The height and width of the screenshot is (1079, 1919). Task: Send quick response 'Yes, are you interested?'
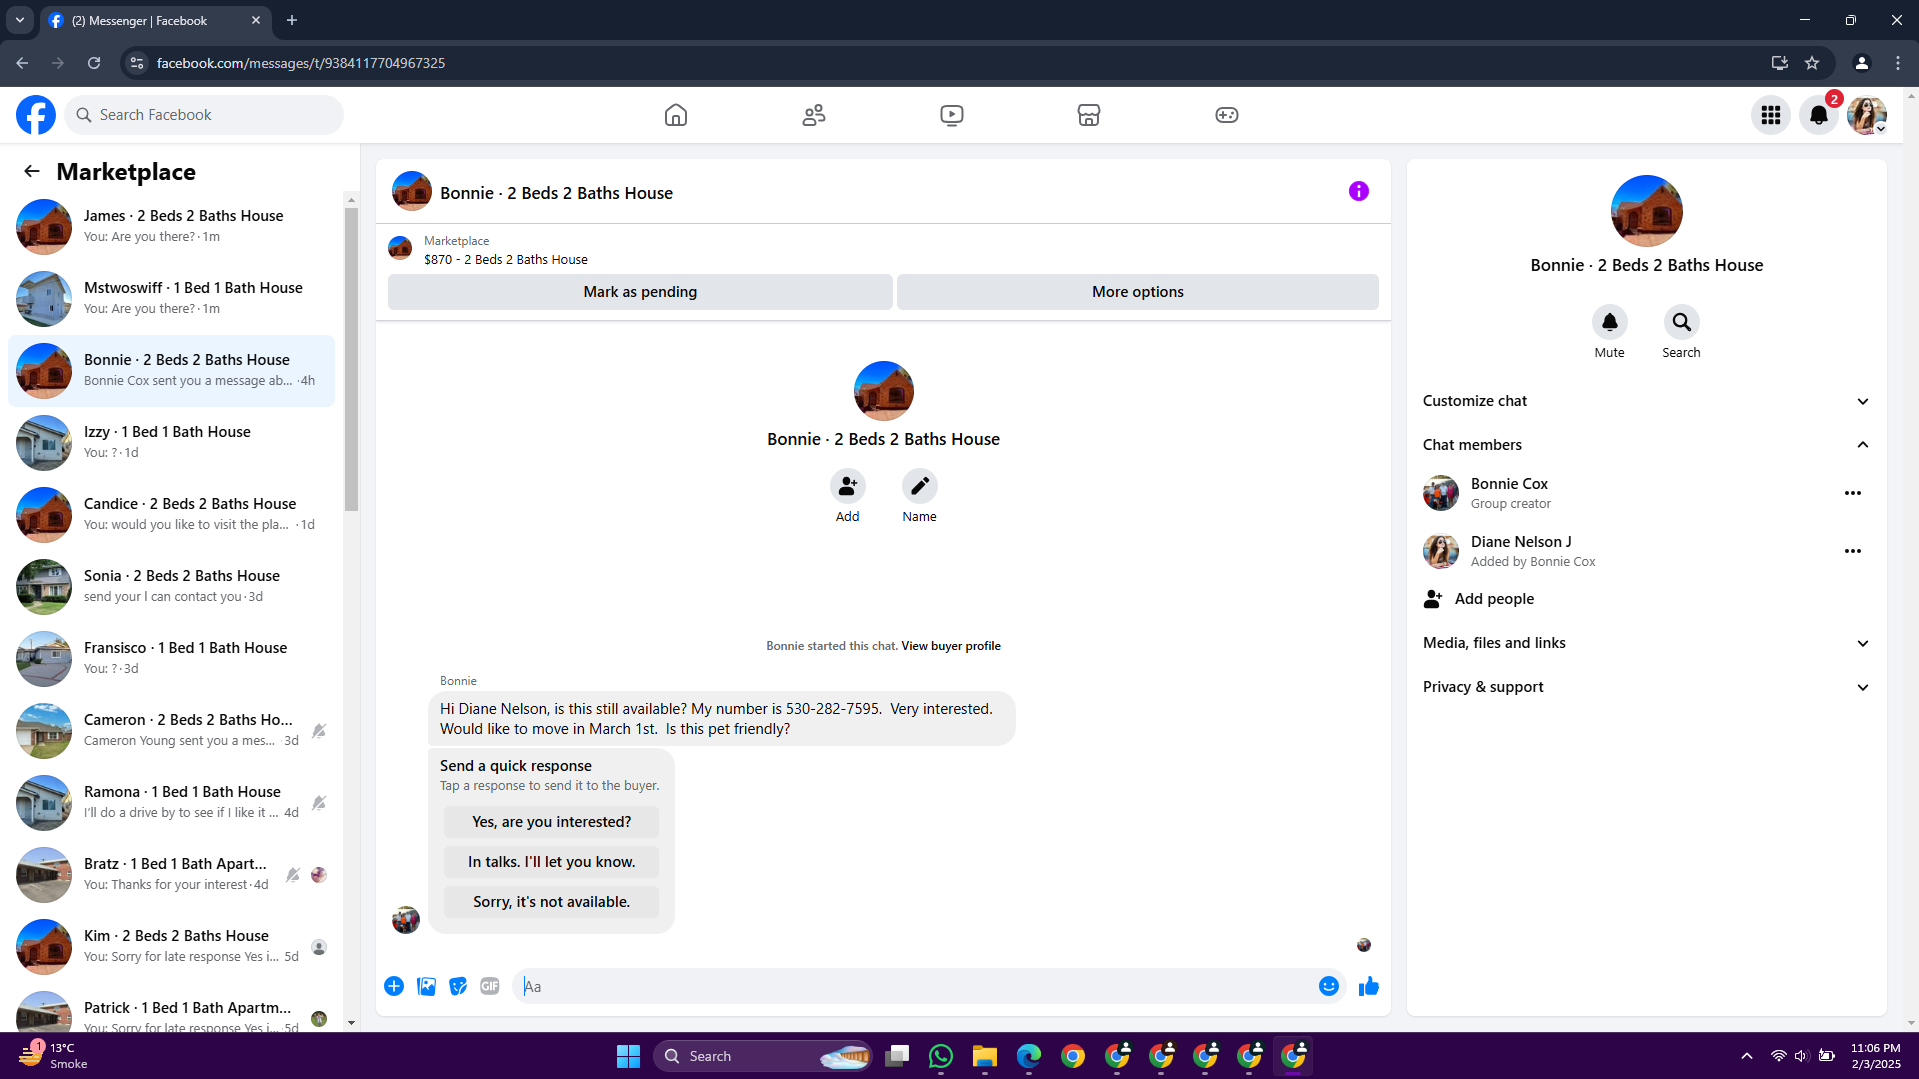(552, 822)
